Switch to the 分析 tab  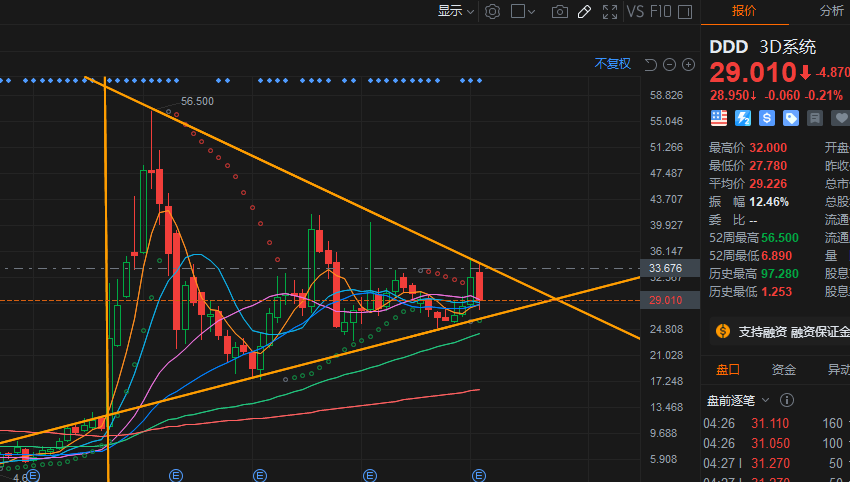click(832, 11)
